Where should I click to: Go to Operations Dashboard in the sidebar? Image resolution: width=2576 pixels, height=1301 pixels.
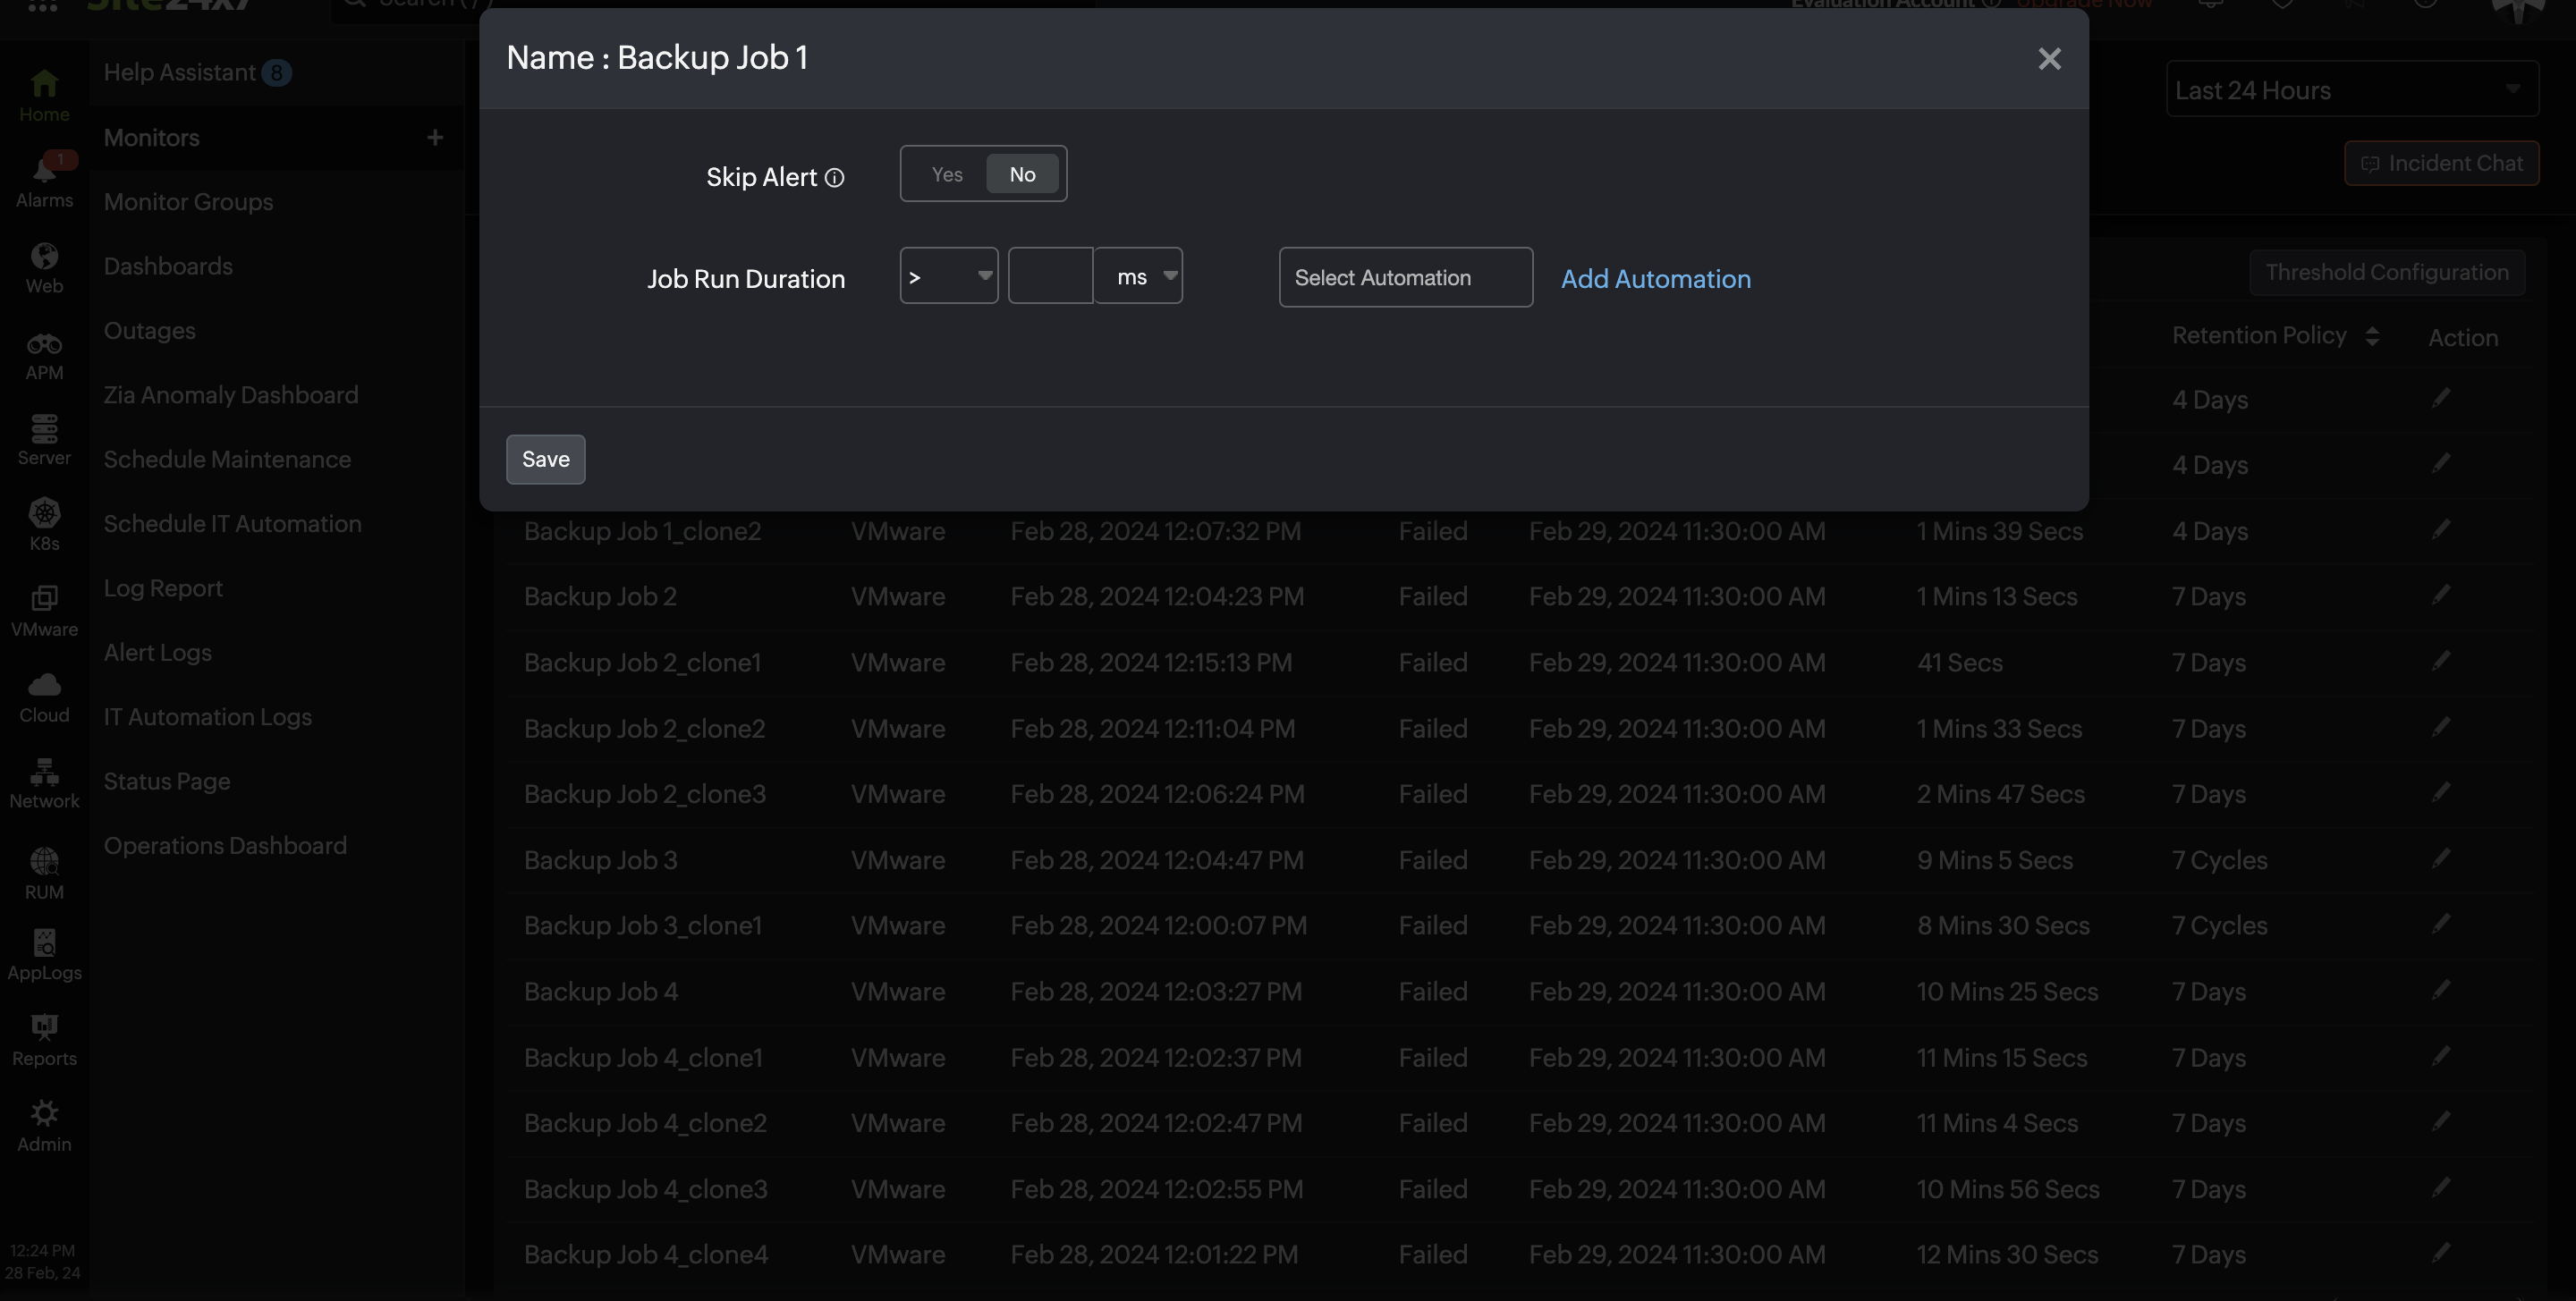(x=225, y=845)
